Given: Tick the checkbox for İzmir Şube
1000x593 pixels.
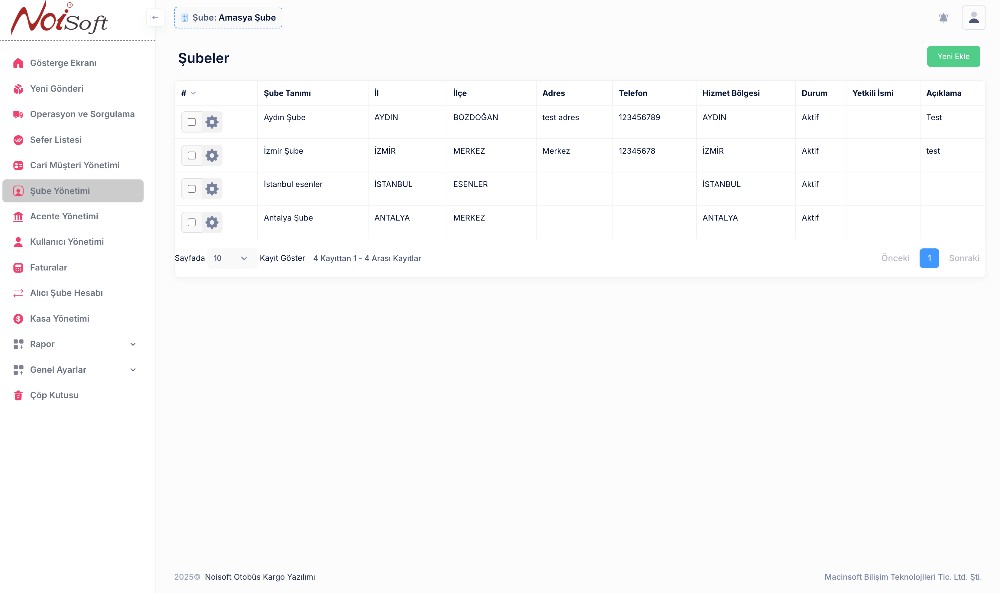Looking at the screenshot, I should (x=192, y=155).
